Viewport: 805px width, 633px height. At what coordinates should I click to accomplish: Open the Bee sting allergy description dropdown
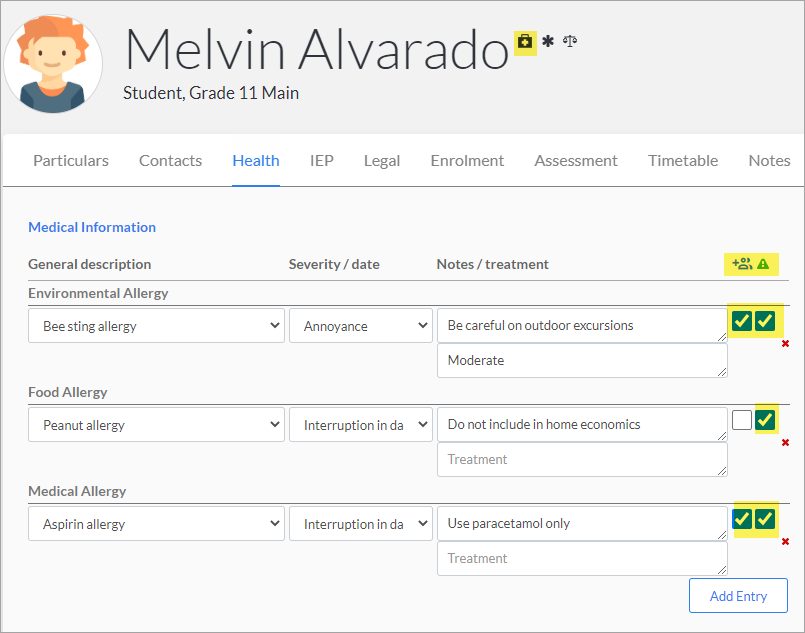(156, 325)
